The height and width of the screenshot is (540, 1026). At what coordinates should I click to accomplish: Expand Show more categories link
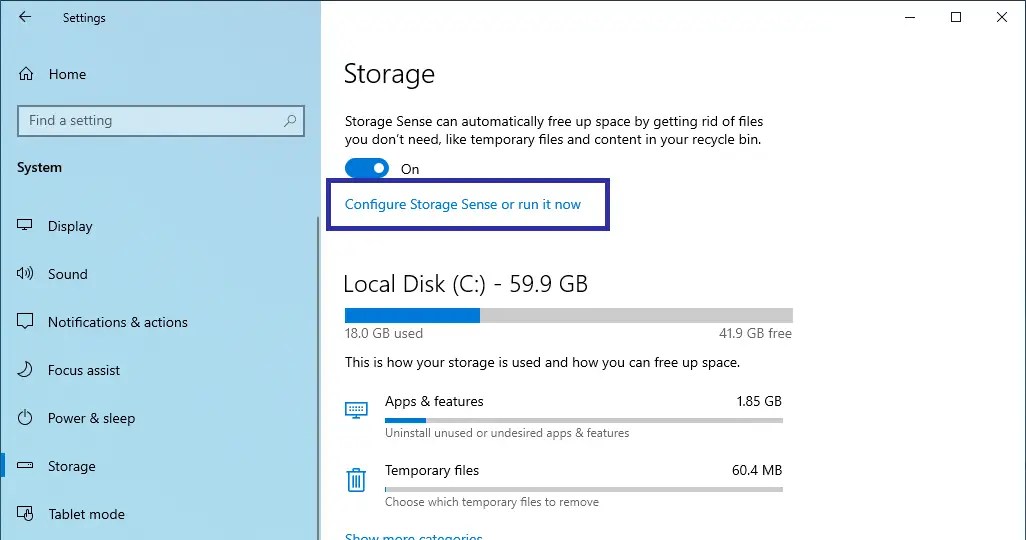413,536
